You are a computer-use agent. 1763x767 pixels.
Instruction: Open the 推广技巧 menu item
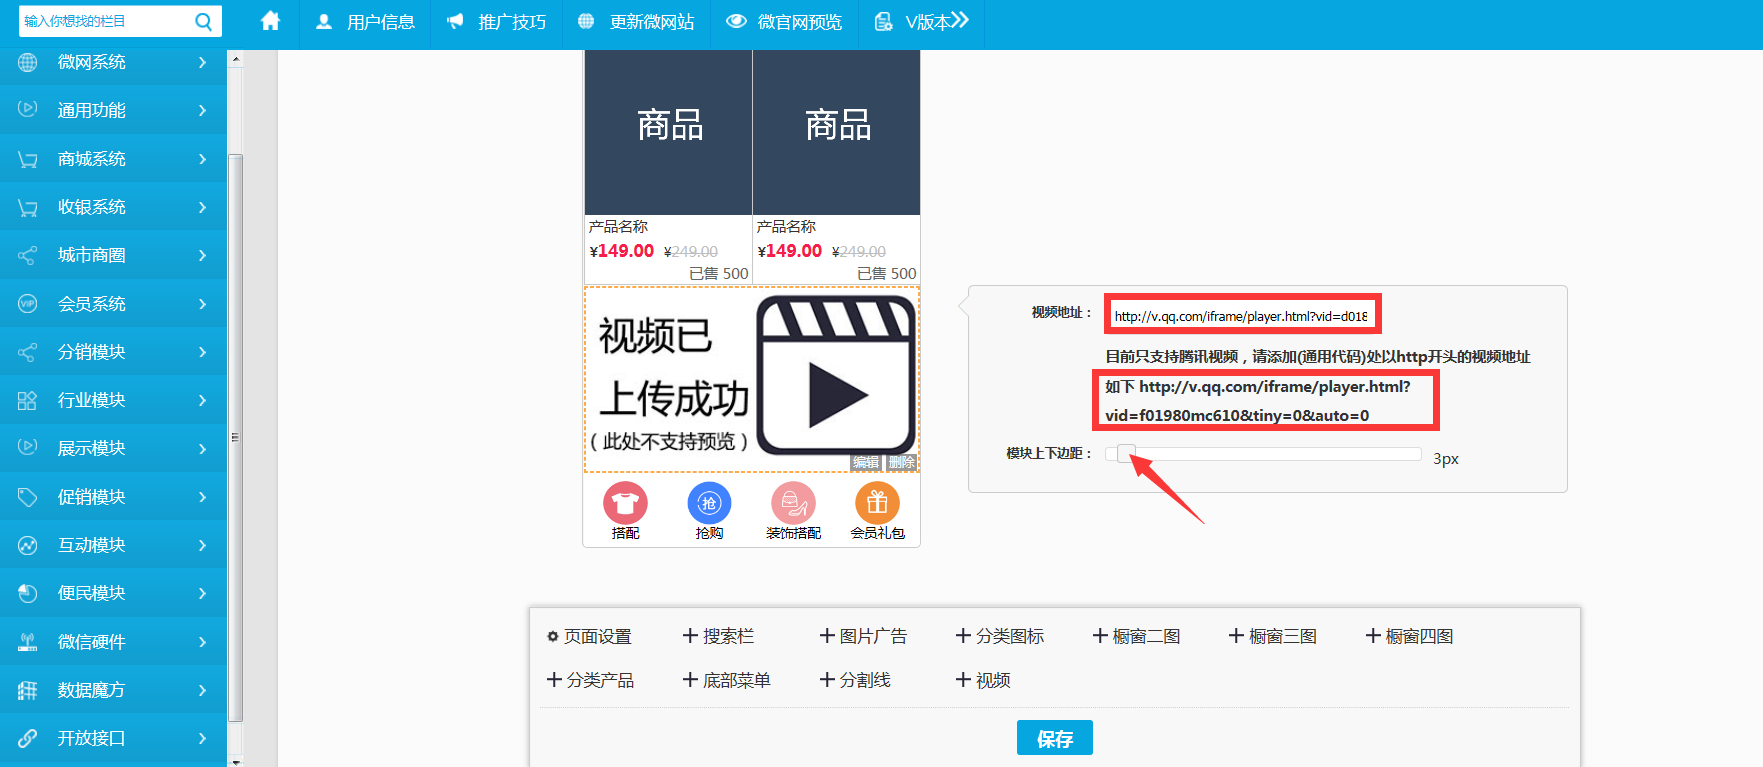point(497,22)
